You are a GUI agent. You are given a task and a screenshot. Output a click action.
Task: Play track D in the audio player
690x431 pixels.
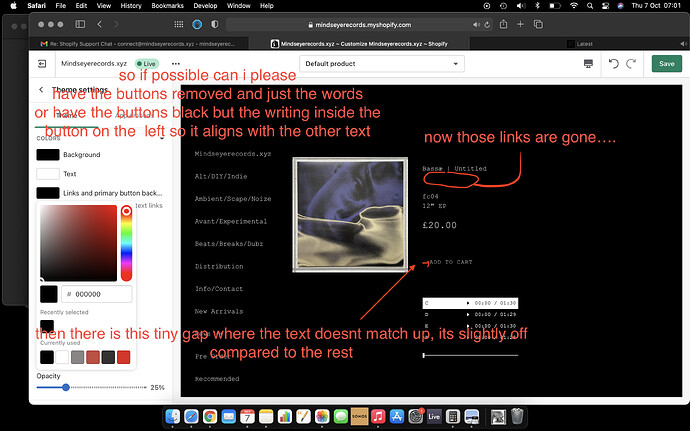coord(468,314)
